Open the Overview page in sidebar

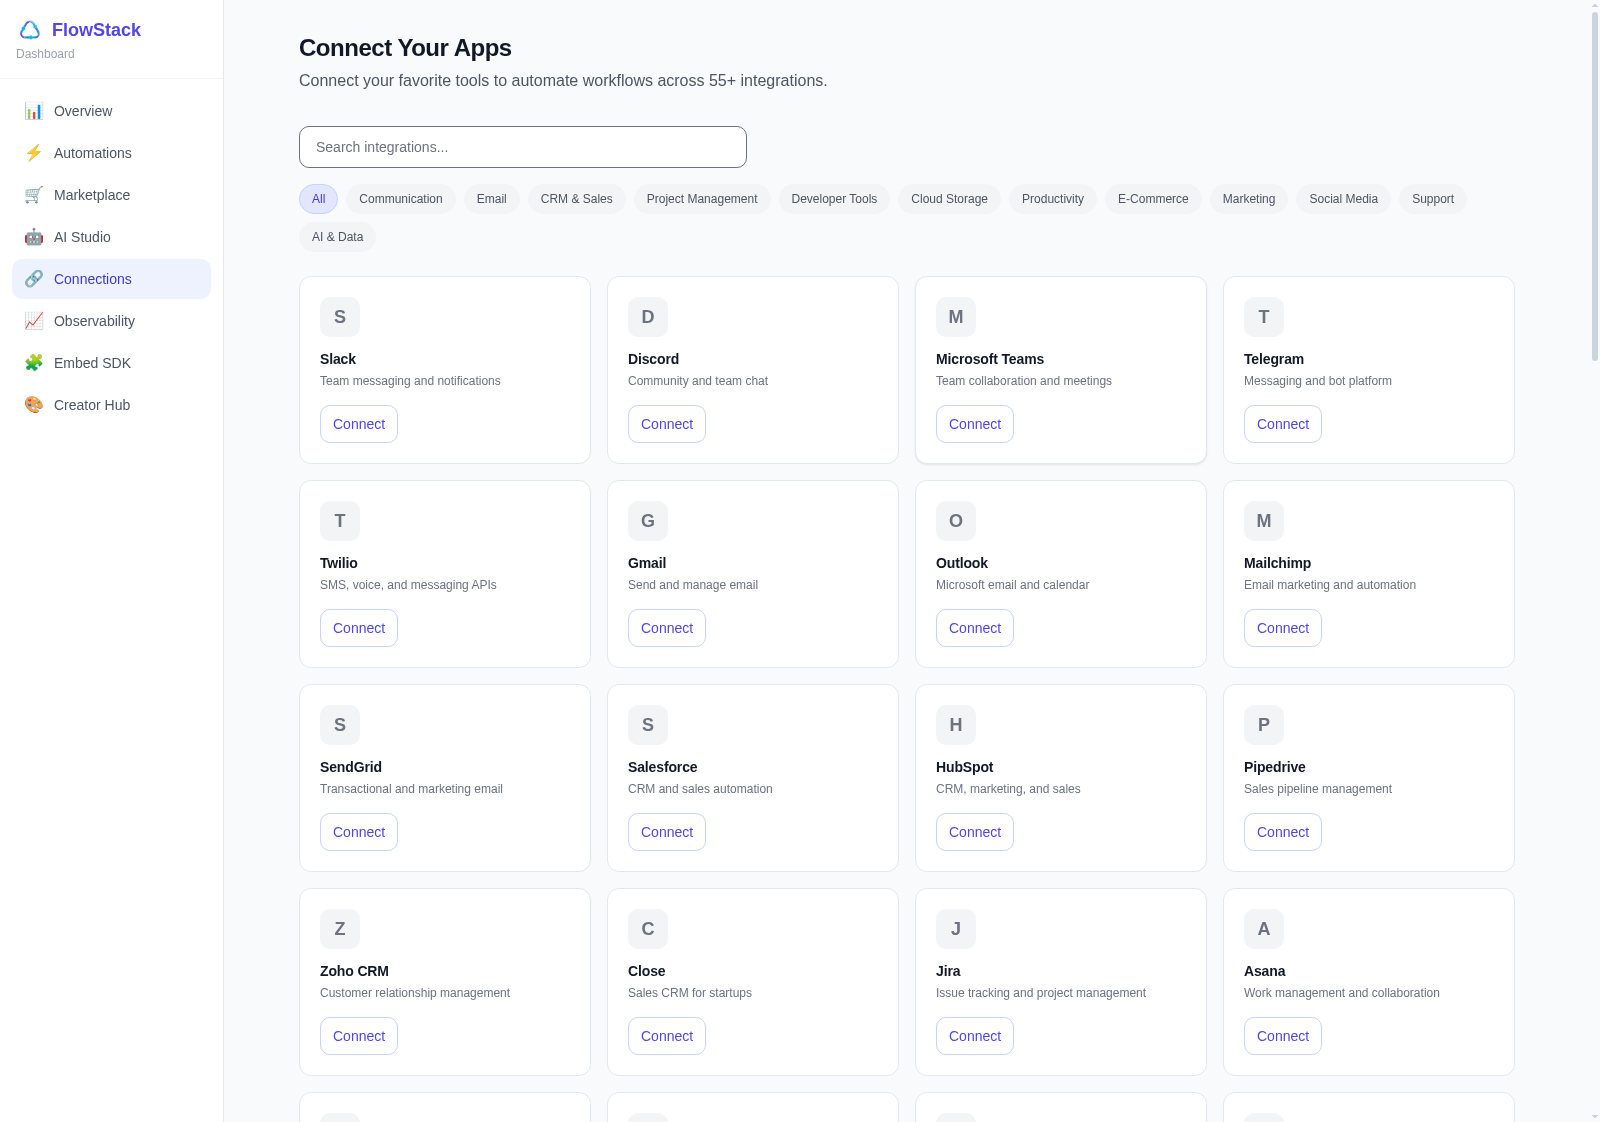[x=111, y=111]
